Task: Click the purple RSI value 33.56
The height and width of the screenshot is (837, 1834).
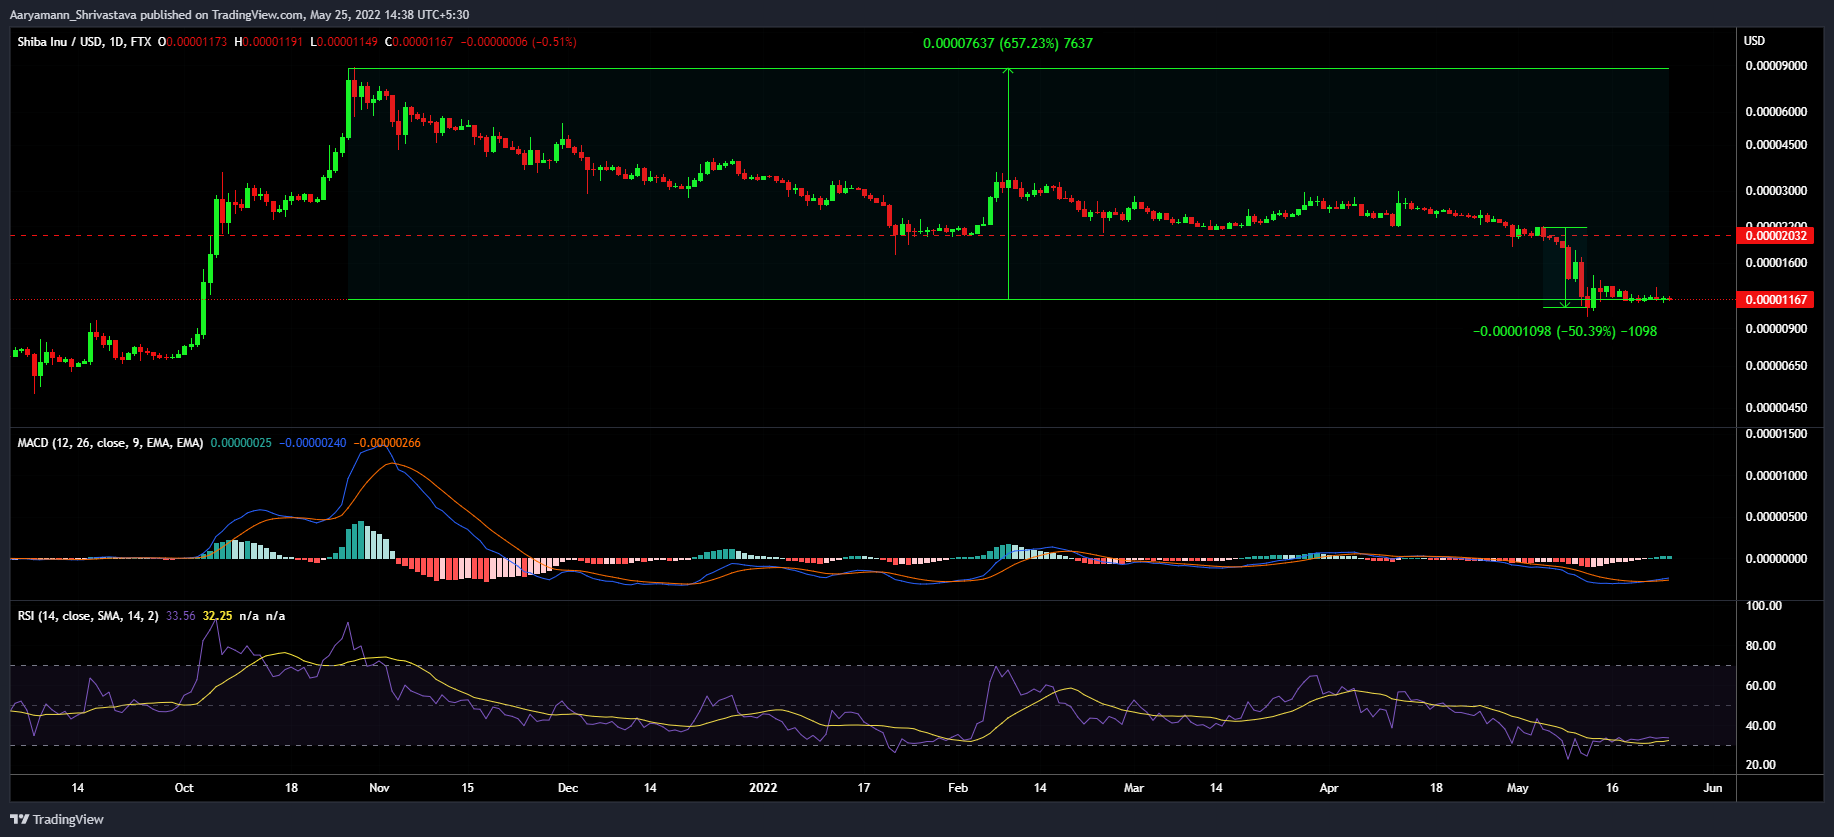Action: 181,616
